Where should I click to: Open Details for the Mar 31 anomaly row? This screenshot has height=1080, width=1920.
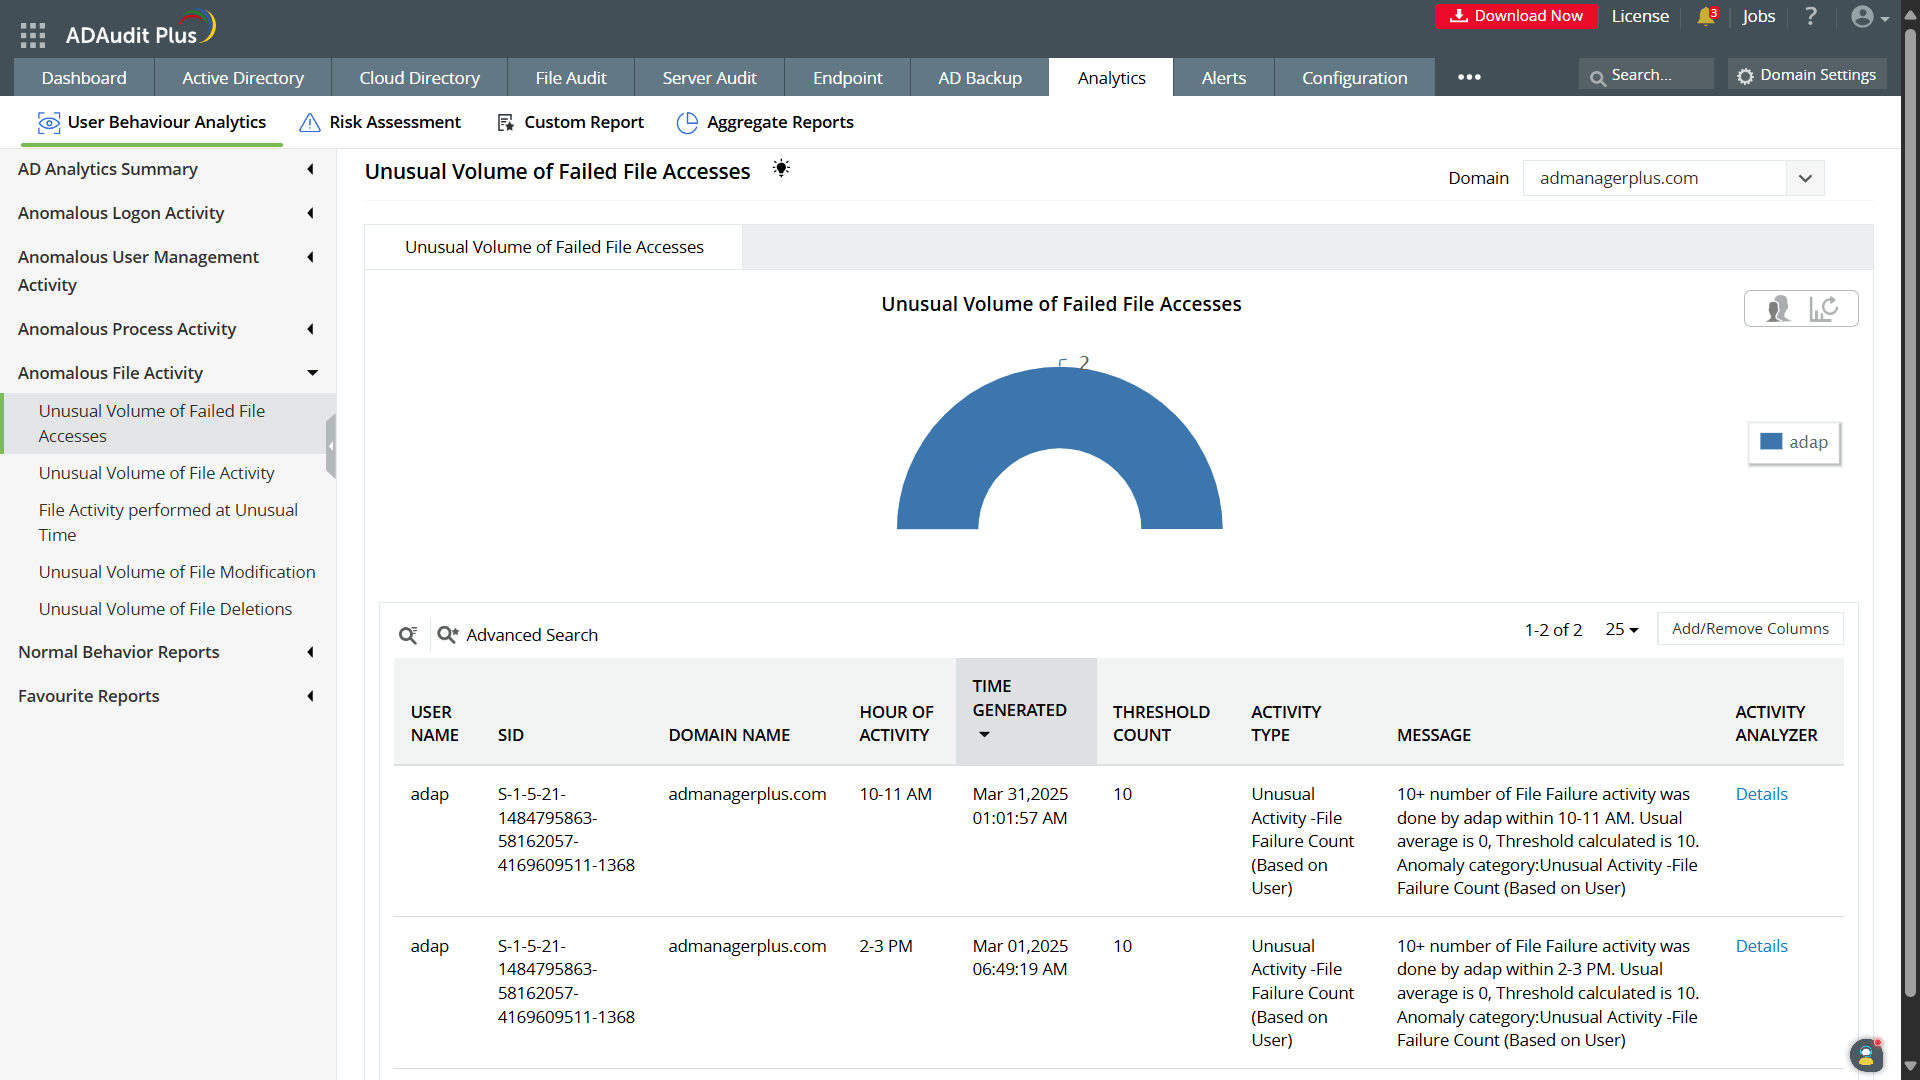[x=1761, y=793]
